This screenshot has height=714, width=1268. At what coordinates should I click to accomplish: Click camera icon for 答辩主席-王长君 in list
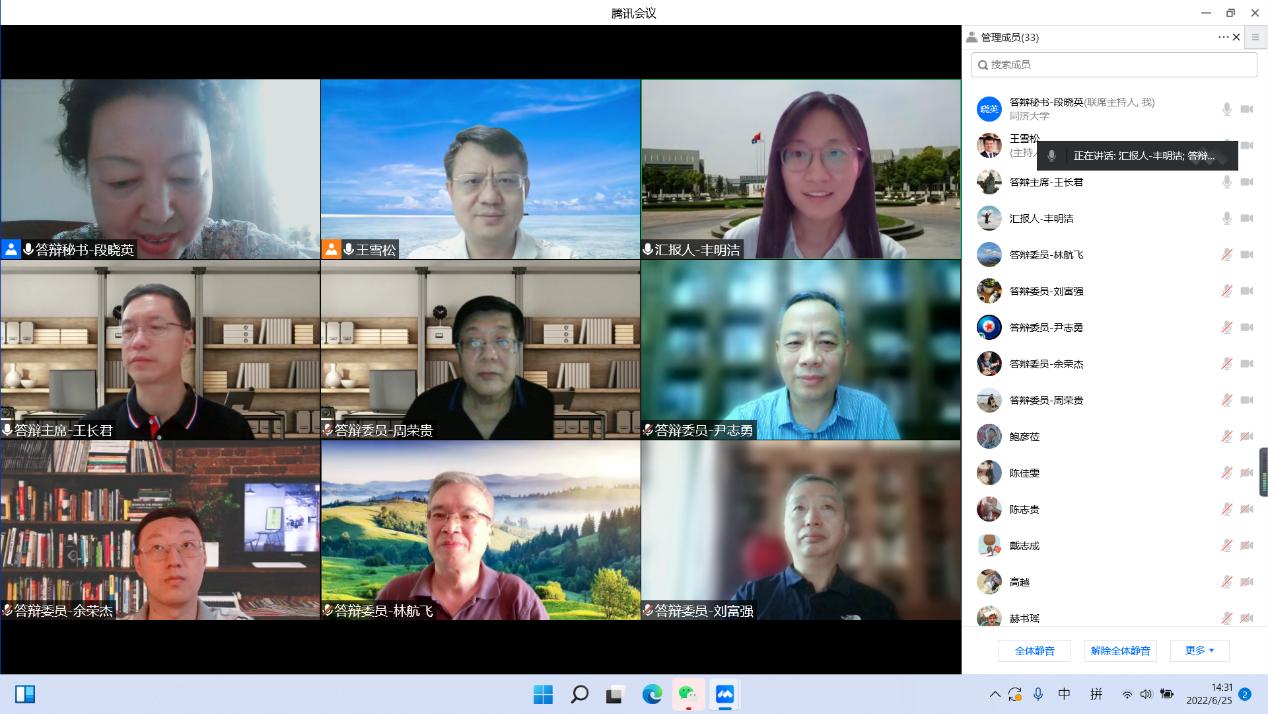point(1247,182)
